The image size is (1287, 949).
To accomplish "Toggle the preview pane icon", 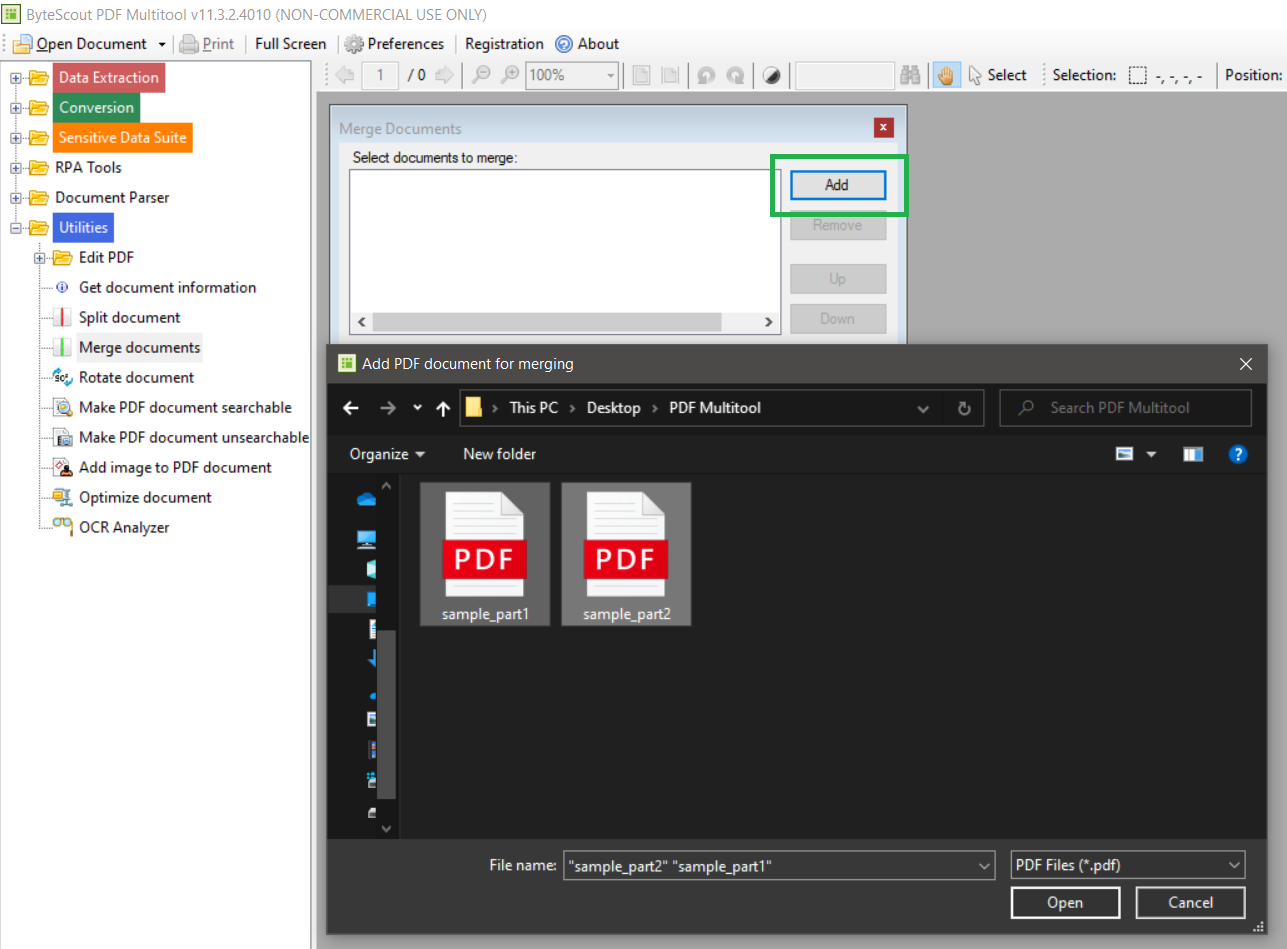I will pyautogui.click(x=1193, y=454).
